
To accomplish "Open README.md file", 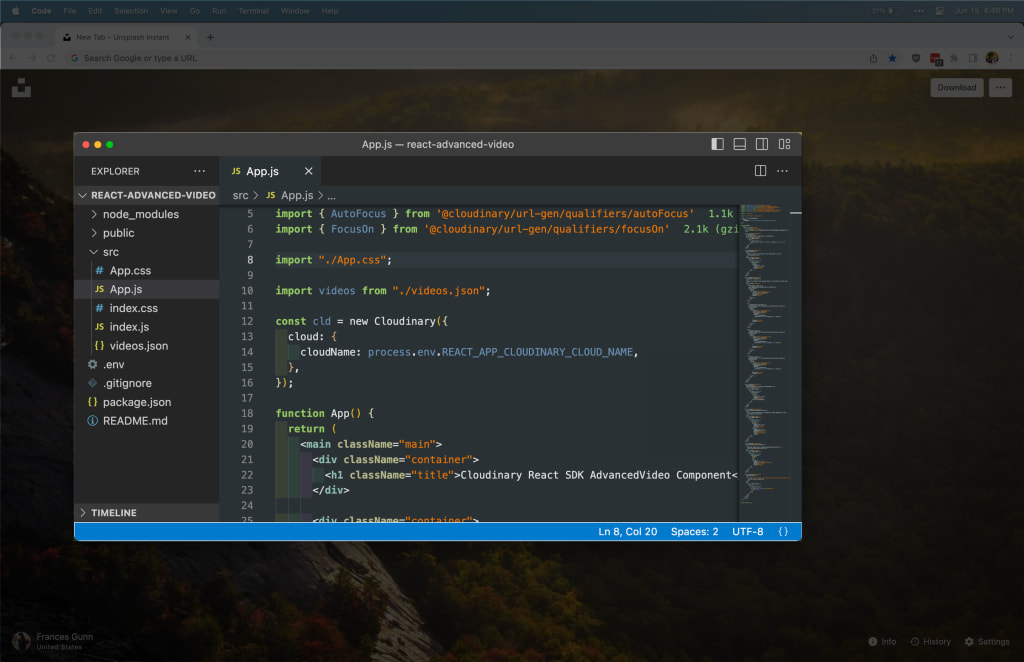I will [147, 421].
